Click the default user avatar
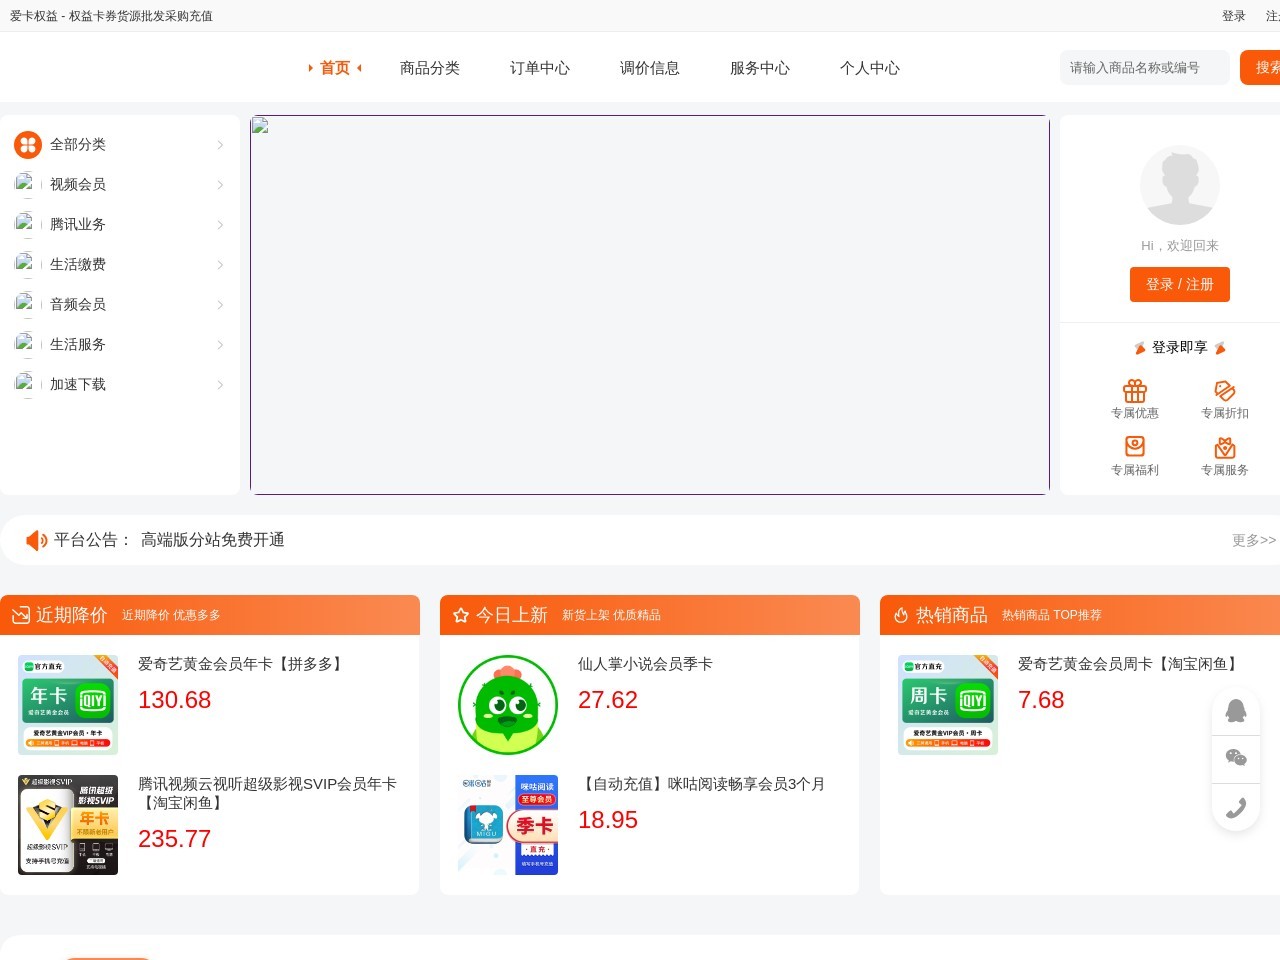This screenshot has width=1280, height=960. 1180,185
